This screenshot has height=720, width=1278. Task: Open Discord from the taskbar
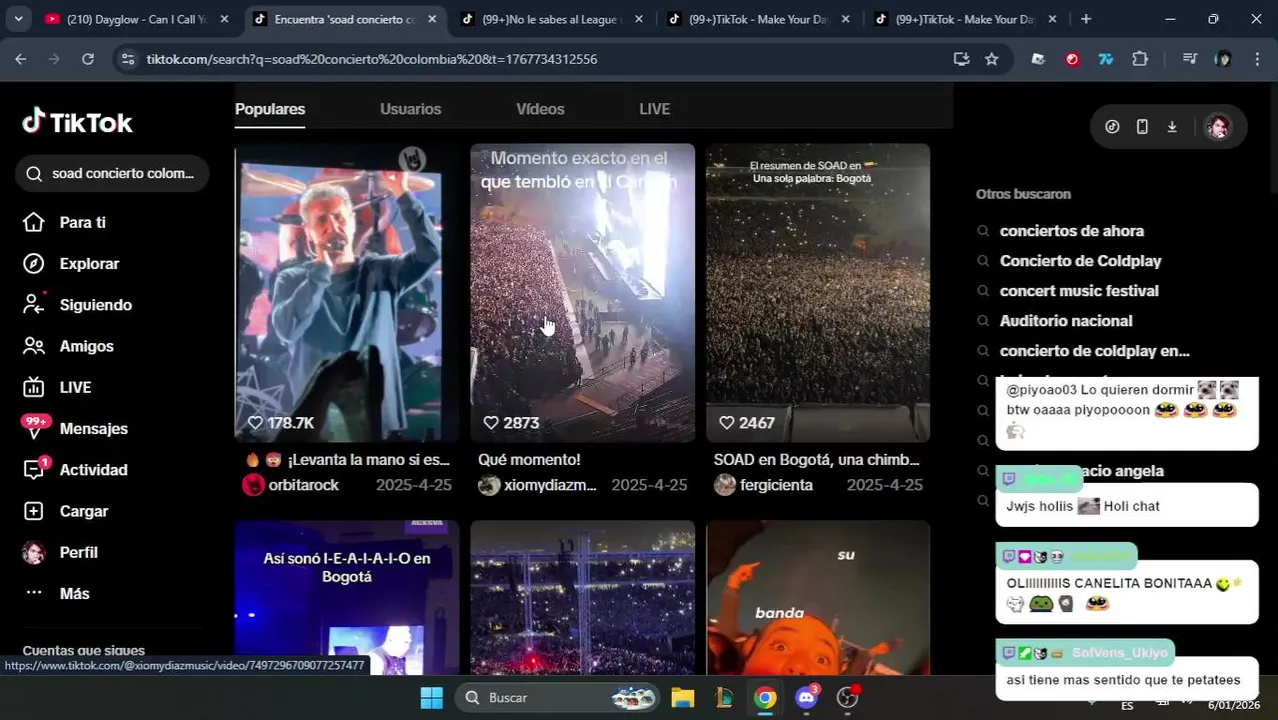pyautogui.click(x=806, y=698)
